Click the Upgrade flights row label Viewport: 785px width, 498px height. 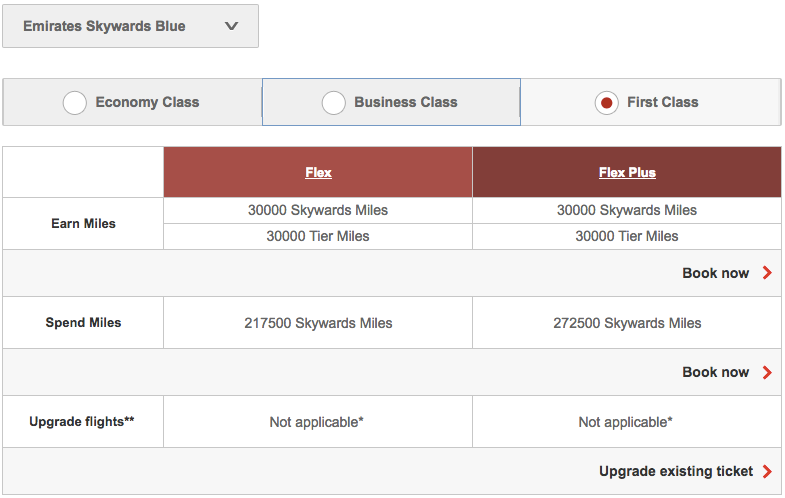pyautogui.click(x=82, y=422)
